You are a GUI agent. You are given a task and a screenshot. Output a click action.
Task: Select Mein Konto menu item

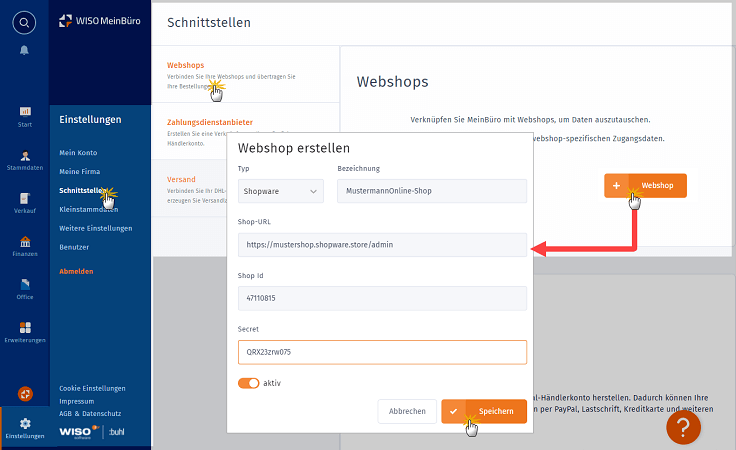point(78,153)
